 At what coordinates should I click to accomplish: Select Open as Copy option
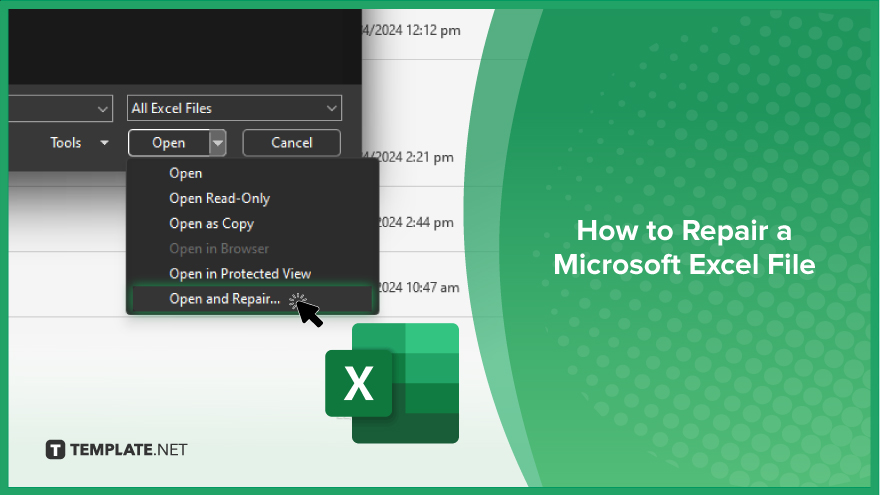click(x=253, y=223)
